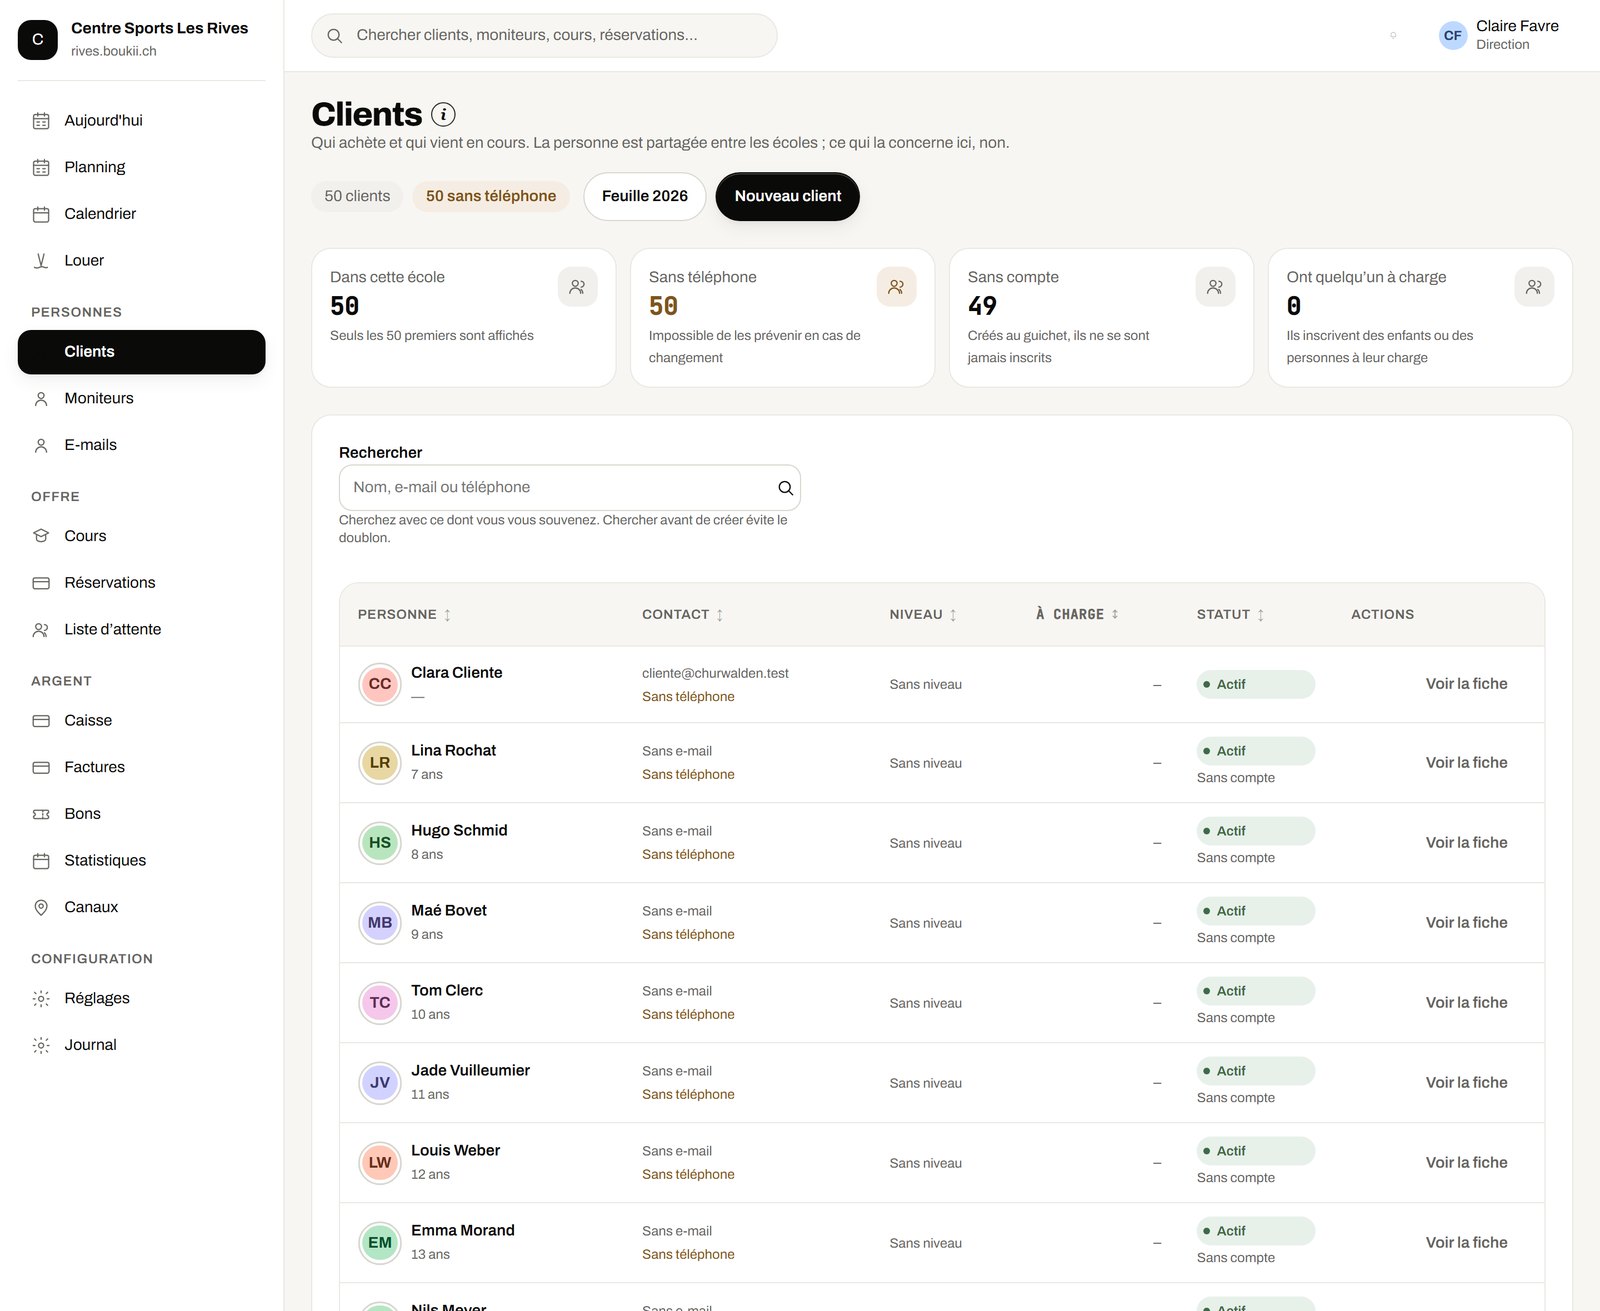Open the Feuille 2026 button
The width and height of the screenshot is (1600, 1311).
(645, 197)
